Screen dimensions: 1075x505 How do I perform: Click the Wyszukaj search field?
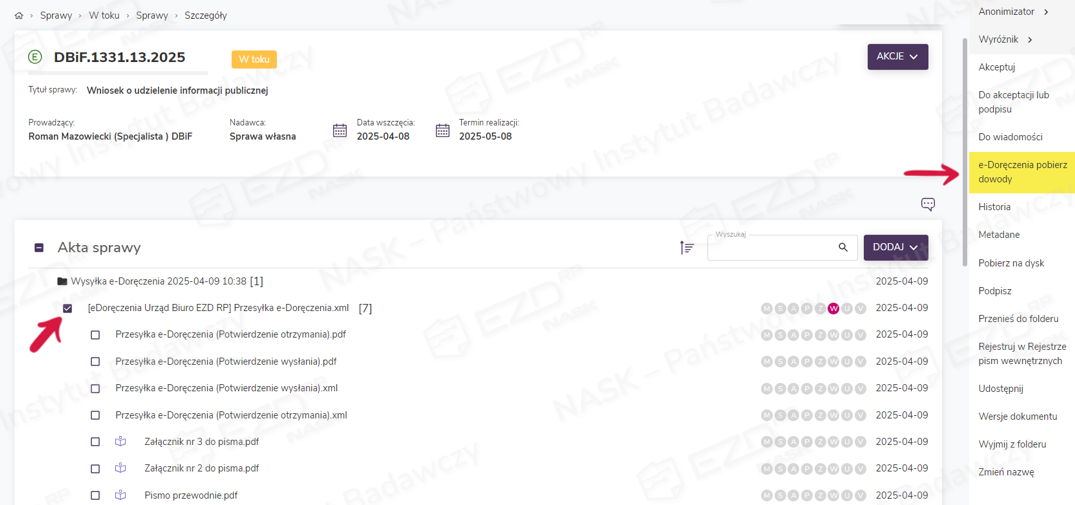pyautogui.click(x=770, y=248)
